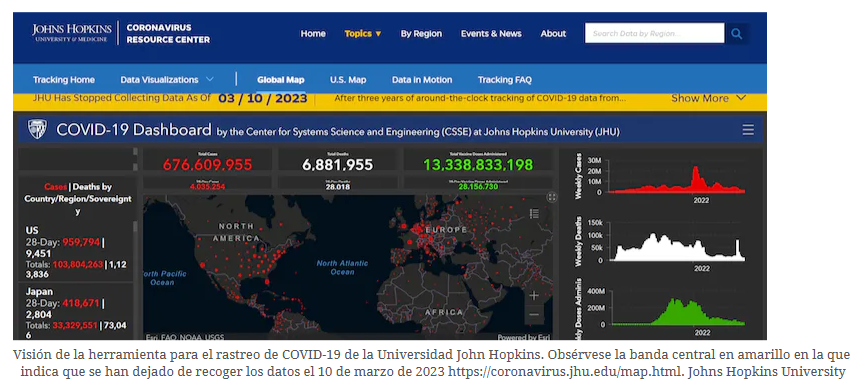Image resolution: width=864 pixels, height=386 pixels.
Task: Click the Johns Hopkins shield logo in dashboard header
Action: 37,129
